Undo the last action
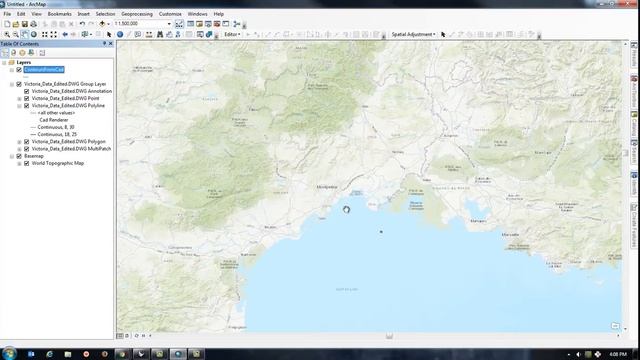The height and width of the screenshot is (360, 640). [x=82, y=24]
